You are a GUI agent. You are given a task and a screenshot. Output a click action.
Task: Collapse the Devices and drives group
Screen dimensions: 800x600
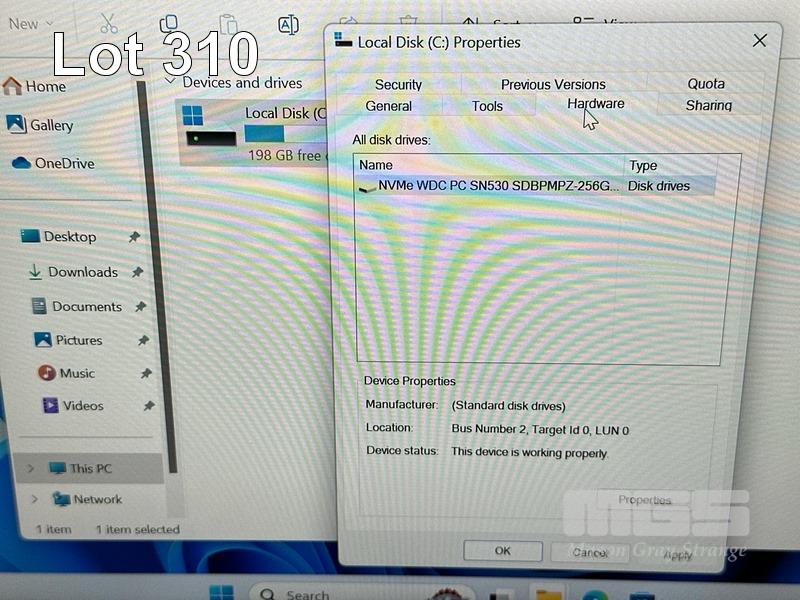(170, 82)
